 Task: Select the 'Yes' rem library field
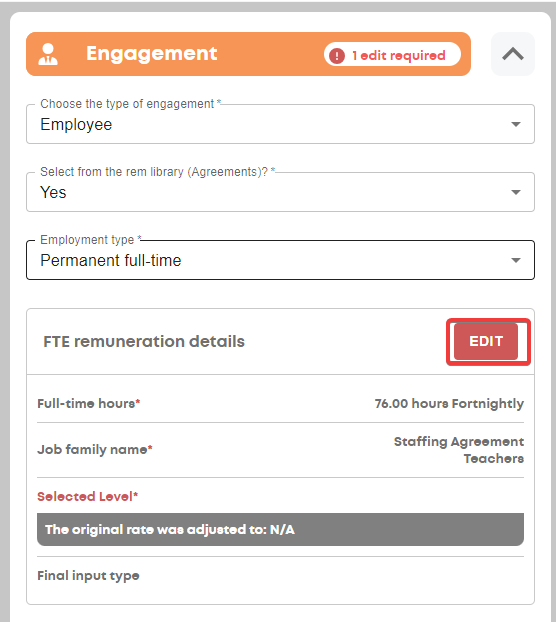(x=280, y=192)
